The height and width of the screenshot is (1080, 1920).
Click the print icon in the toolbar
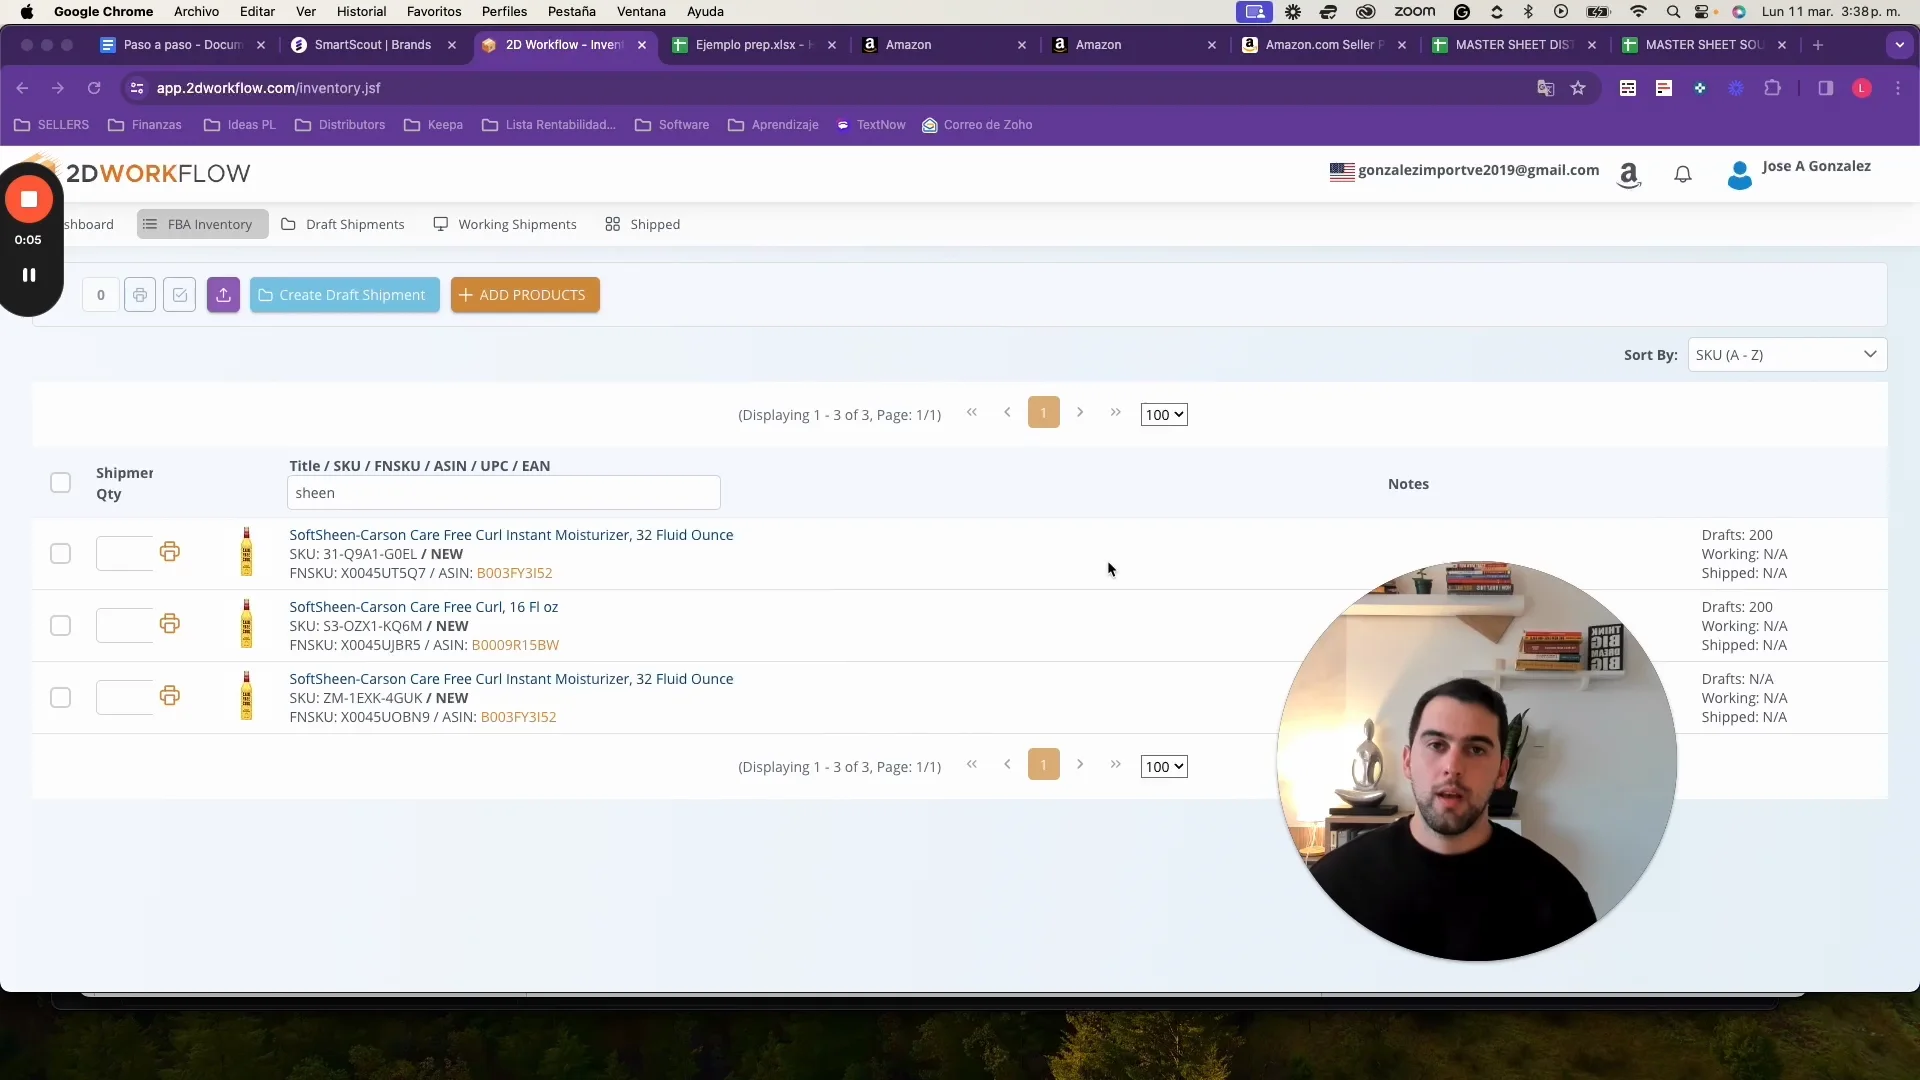coord(140,295)
